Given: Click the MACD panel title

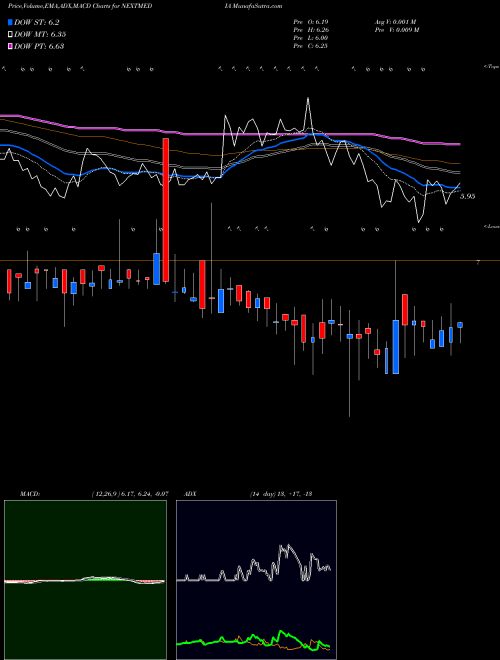Looking at the screenshot, I should tap(30, 494).
